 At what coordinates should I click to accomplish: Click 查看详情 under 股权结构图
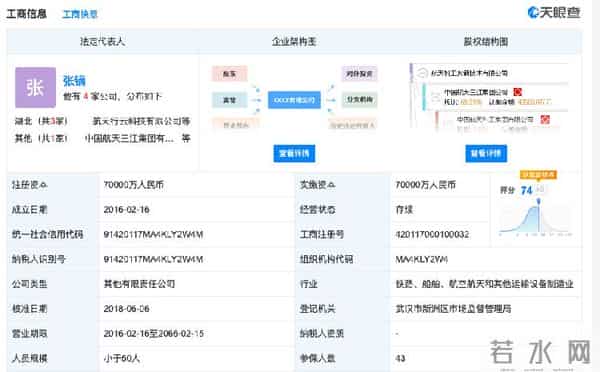pos(486,153)
